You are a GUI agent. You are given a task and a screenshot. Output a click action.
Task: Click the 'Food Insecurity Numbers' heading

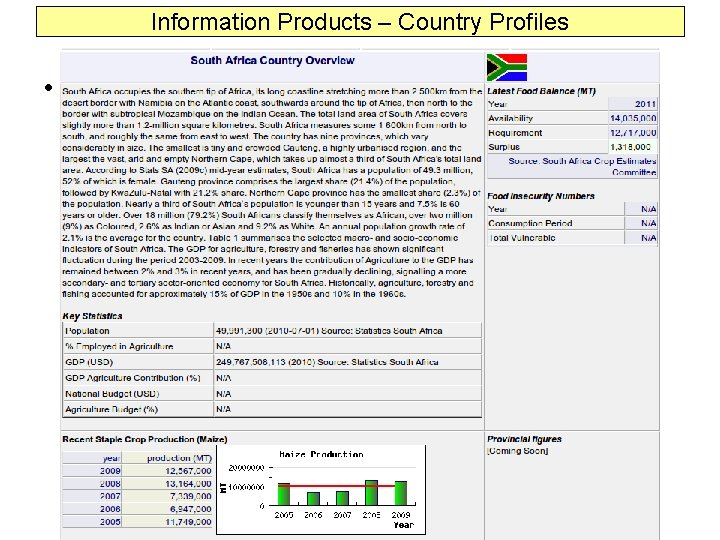(x=540, y=196)
